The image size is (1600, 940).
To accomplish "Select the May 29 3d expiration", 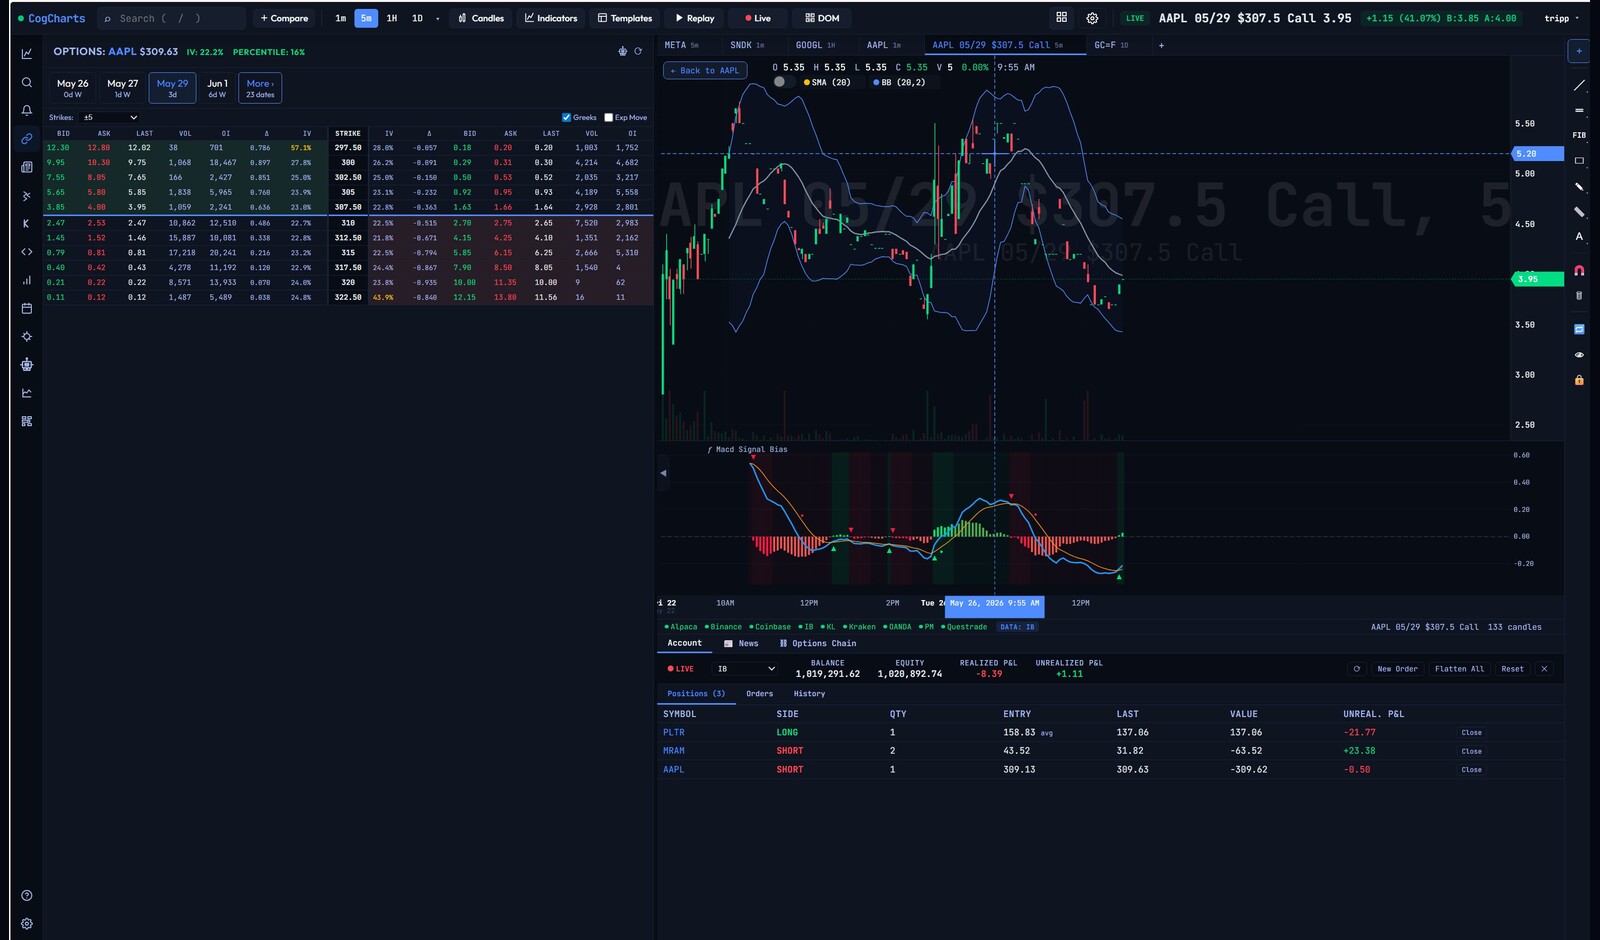I will tap(172, 88).
